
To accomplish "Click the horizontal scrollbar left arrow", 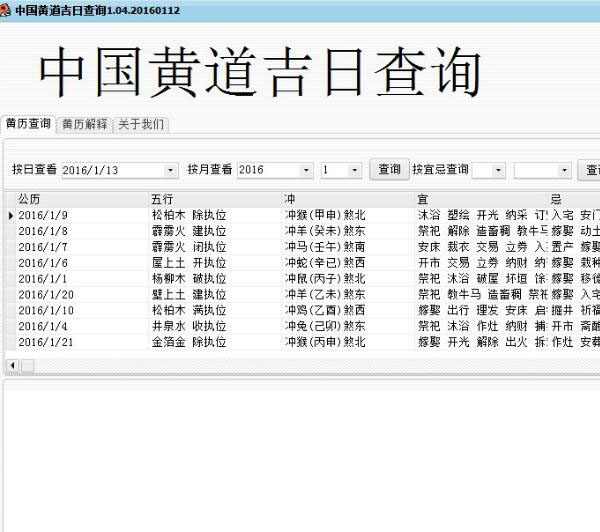I will 13,366.
